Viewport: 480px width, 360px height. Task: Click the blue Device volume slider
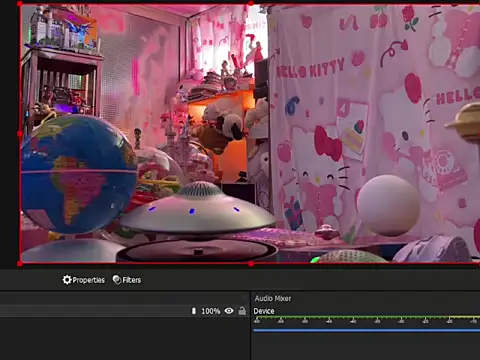click(x=367, y=330)
